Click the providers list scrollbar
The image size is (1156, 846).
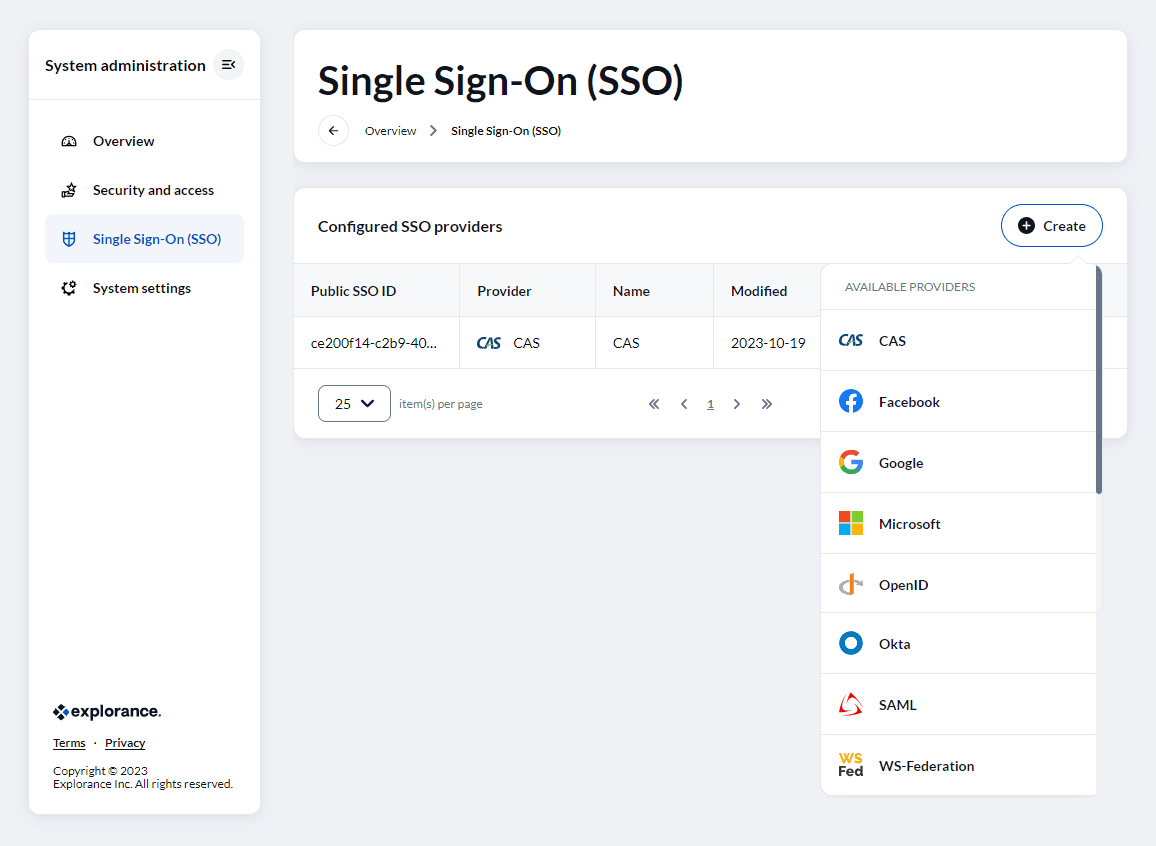[x=1098, y=380]
